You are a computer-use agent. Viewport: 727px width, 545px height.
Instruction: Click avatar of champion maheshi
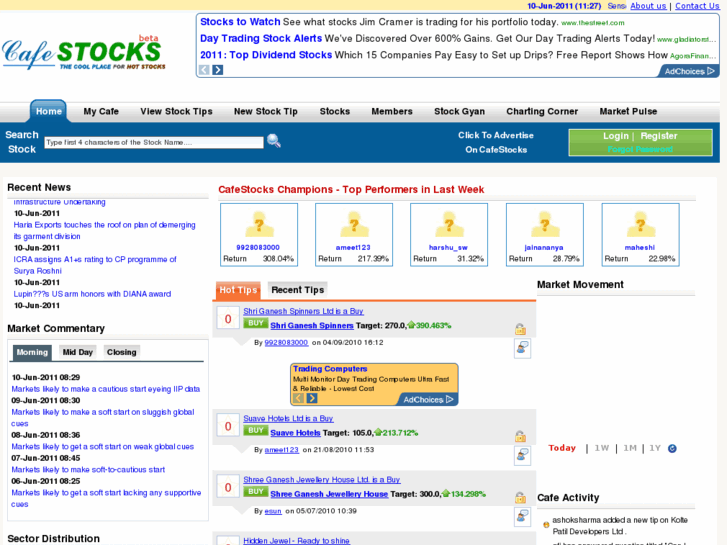point(640,224)
